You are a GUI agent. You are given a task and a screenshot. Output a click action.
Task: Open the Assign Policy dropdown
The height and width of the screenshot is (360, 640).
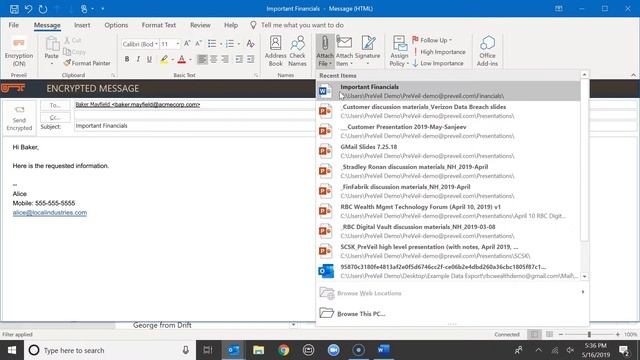399,51
